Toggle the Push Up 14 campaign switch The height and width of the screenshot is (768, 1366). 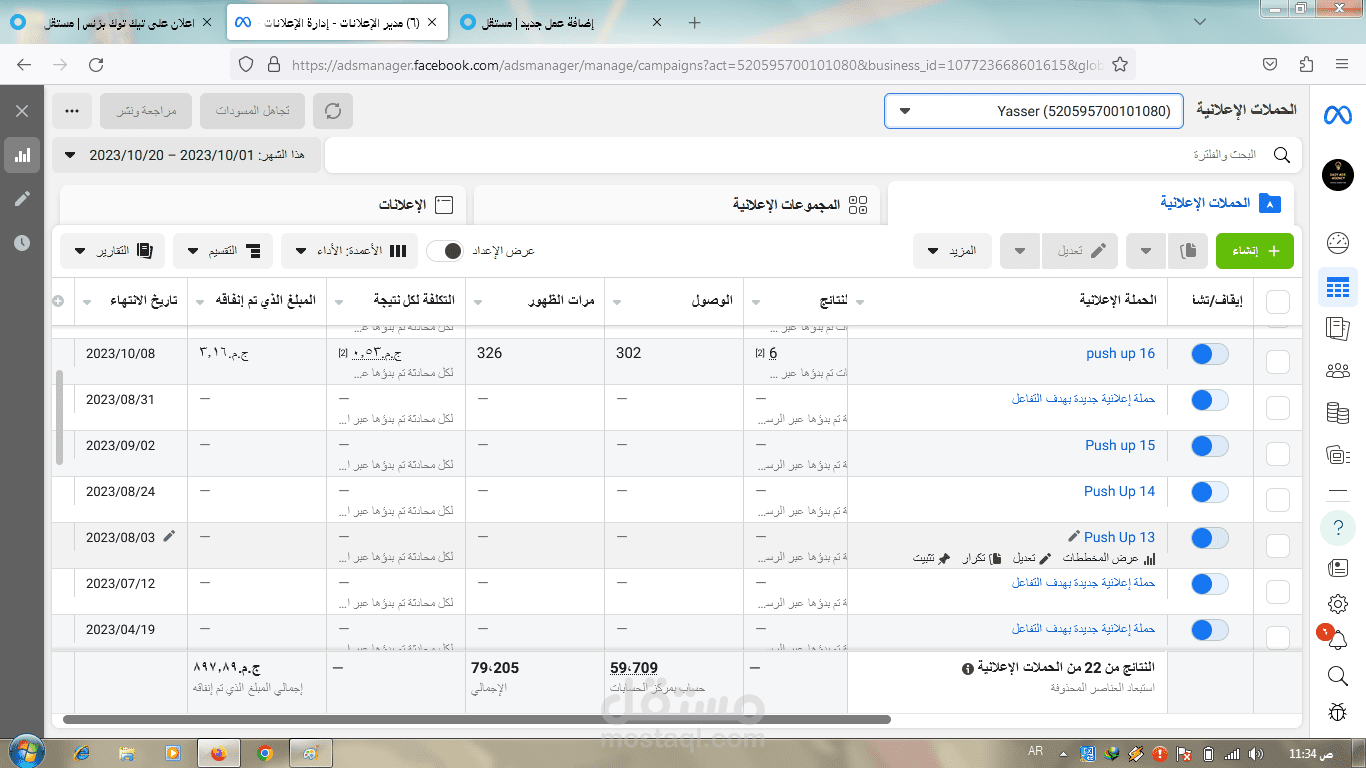[x=1209, y=492]
